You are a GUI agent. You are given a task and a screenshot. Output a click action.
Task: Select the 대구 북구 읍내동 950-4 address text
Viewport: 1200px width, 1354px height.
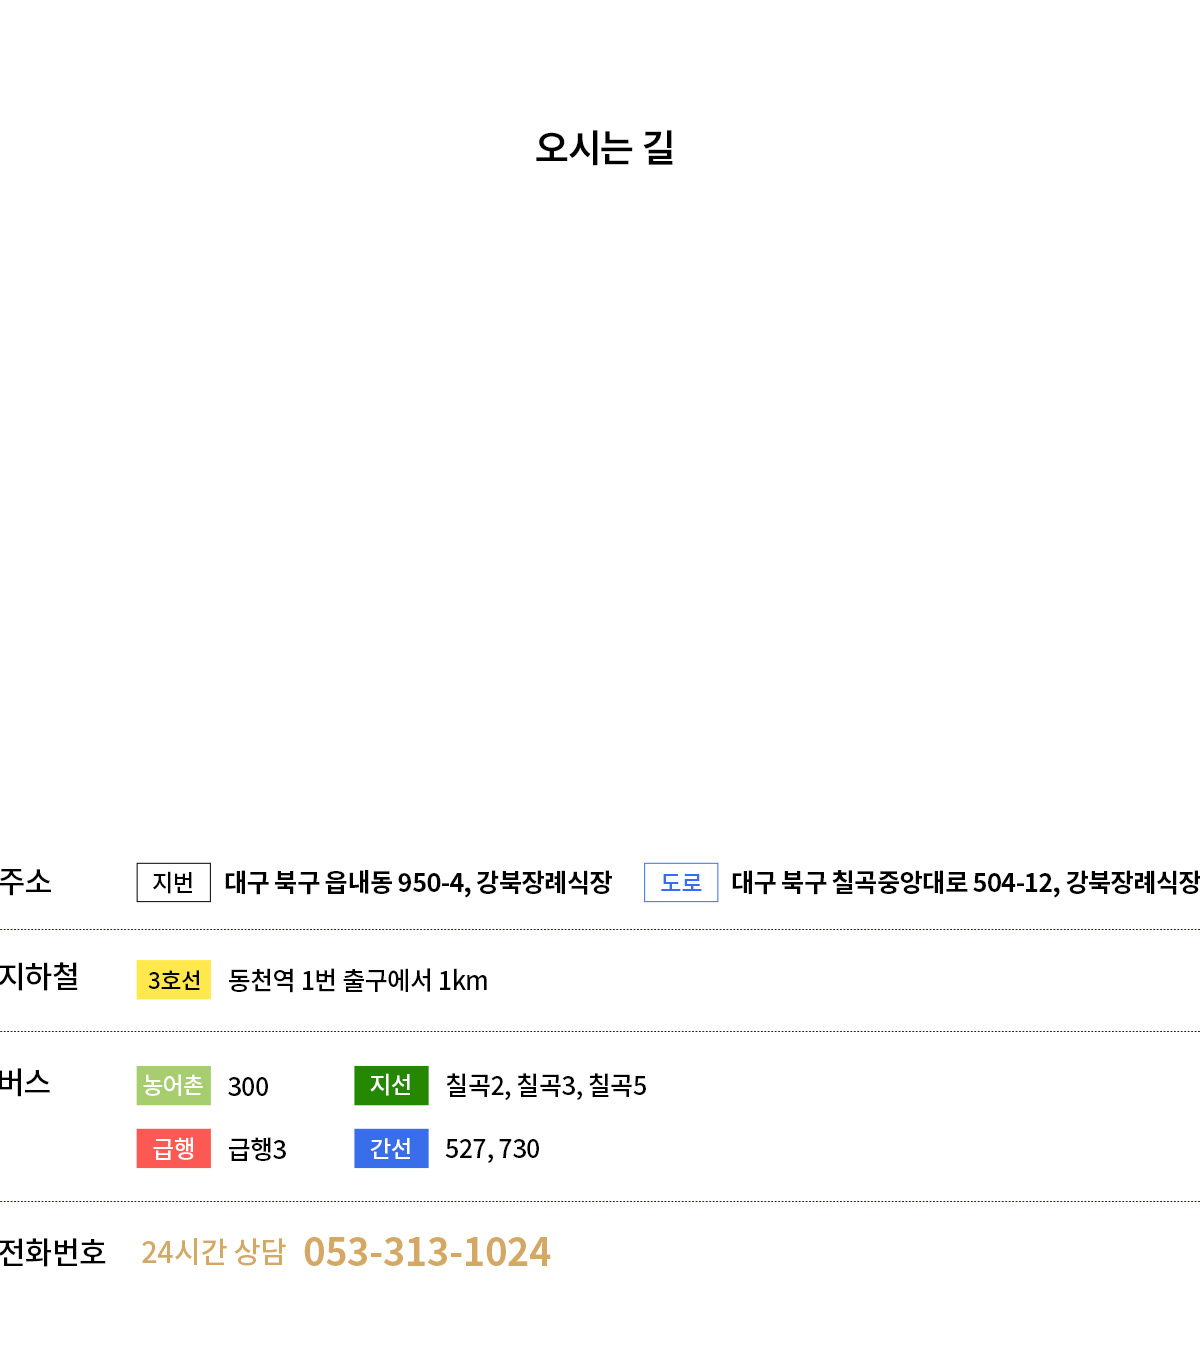tap(345, 882)
